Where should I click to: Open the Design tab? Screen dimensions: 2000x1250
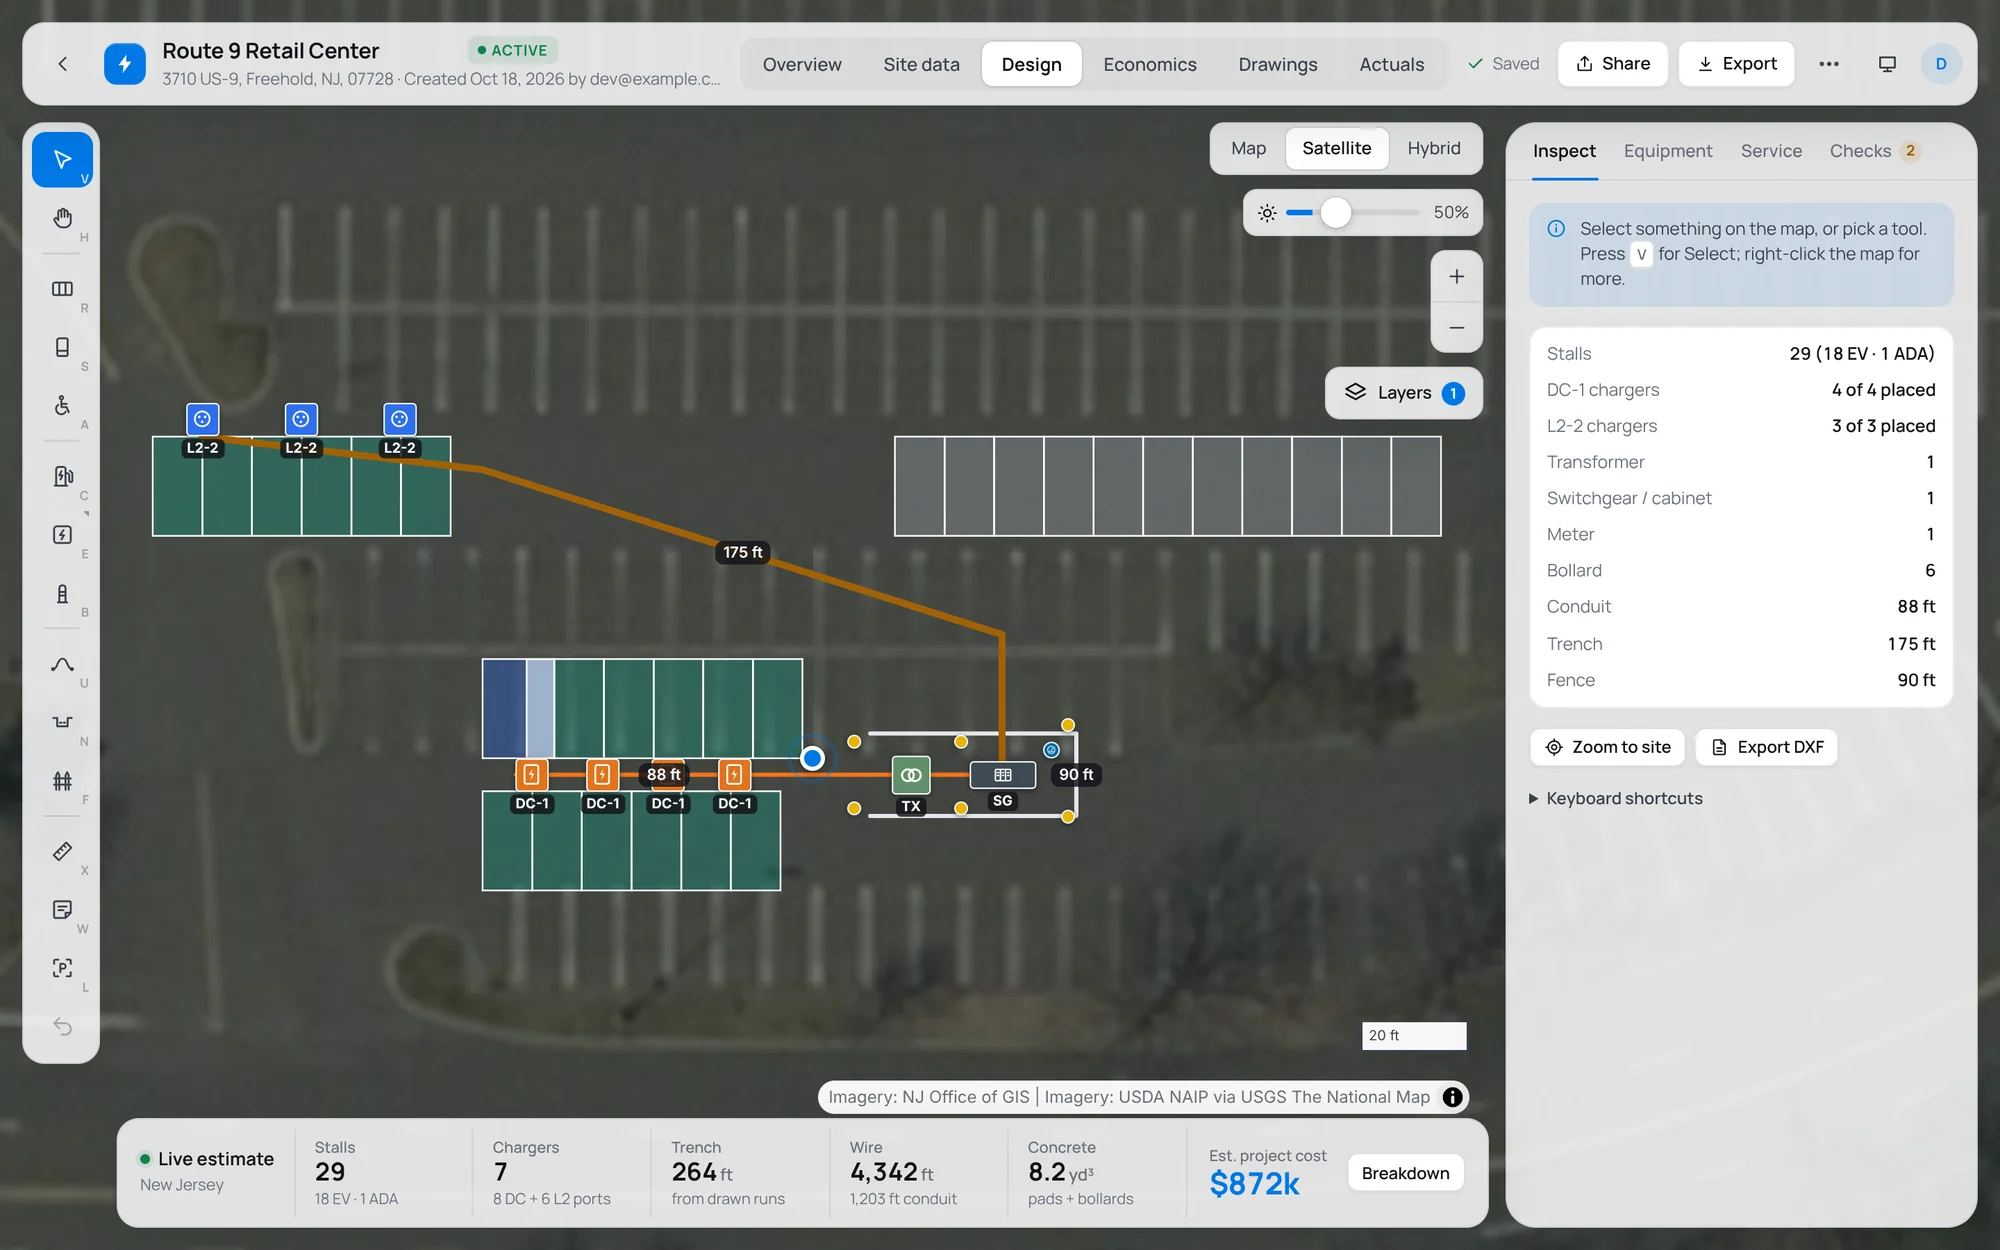click(x=1031, y=64)
